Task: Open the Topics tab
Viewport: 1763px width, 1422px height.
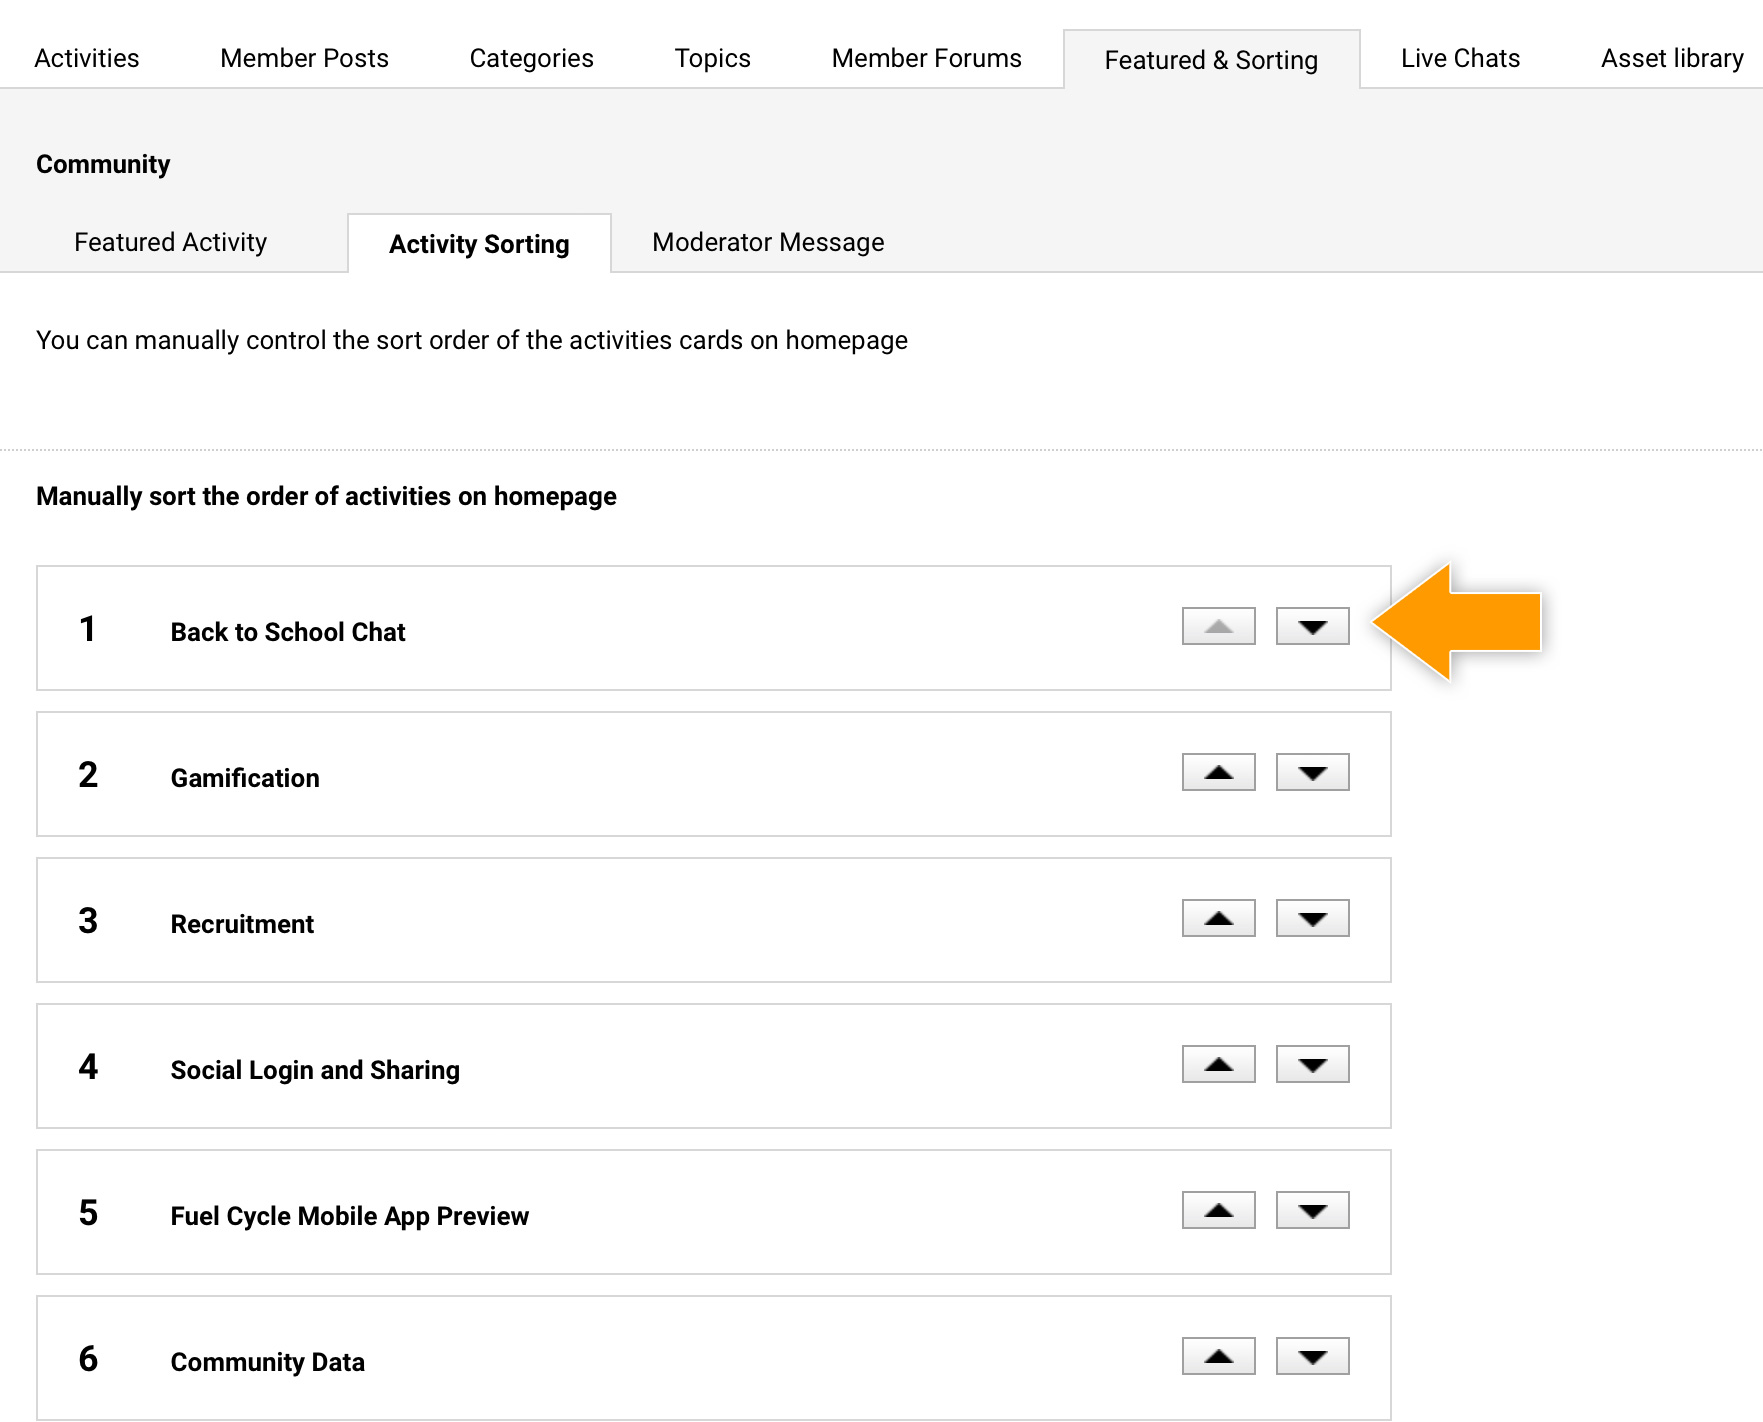Action: 712,59
